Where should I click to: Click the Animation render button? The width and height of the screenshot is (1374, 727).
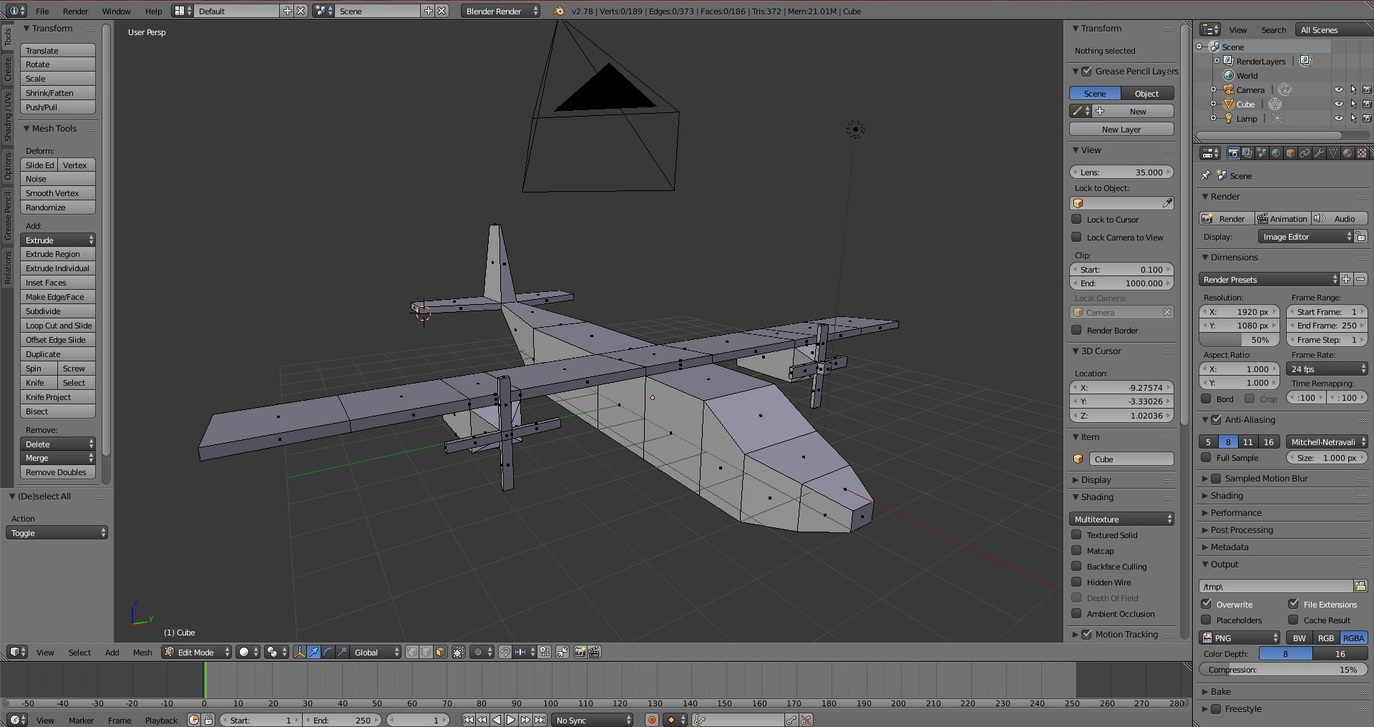click(1282, 218)
